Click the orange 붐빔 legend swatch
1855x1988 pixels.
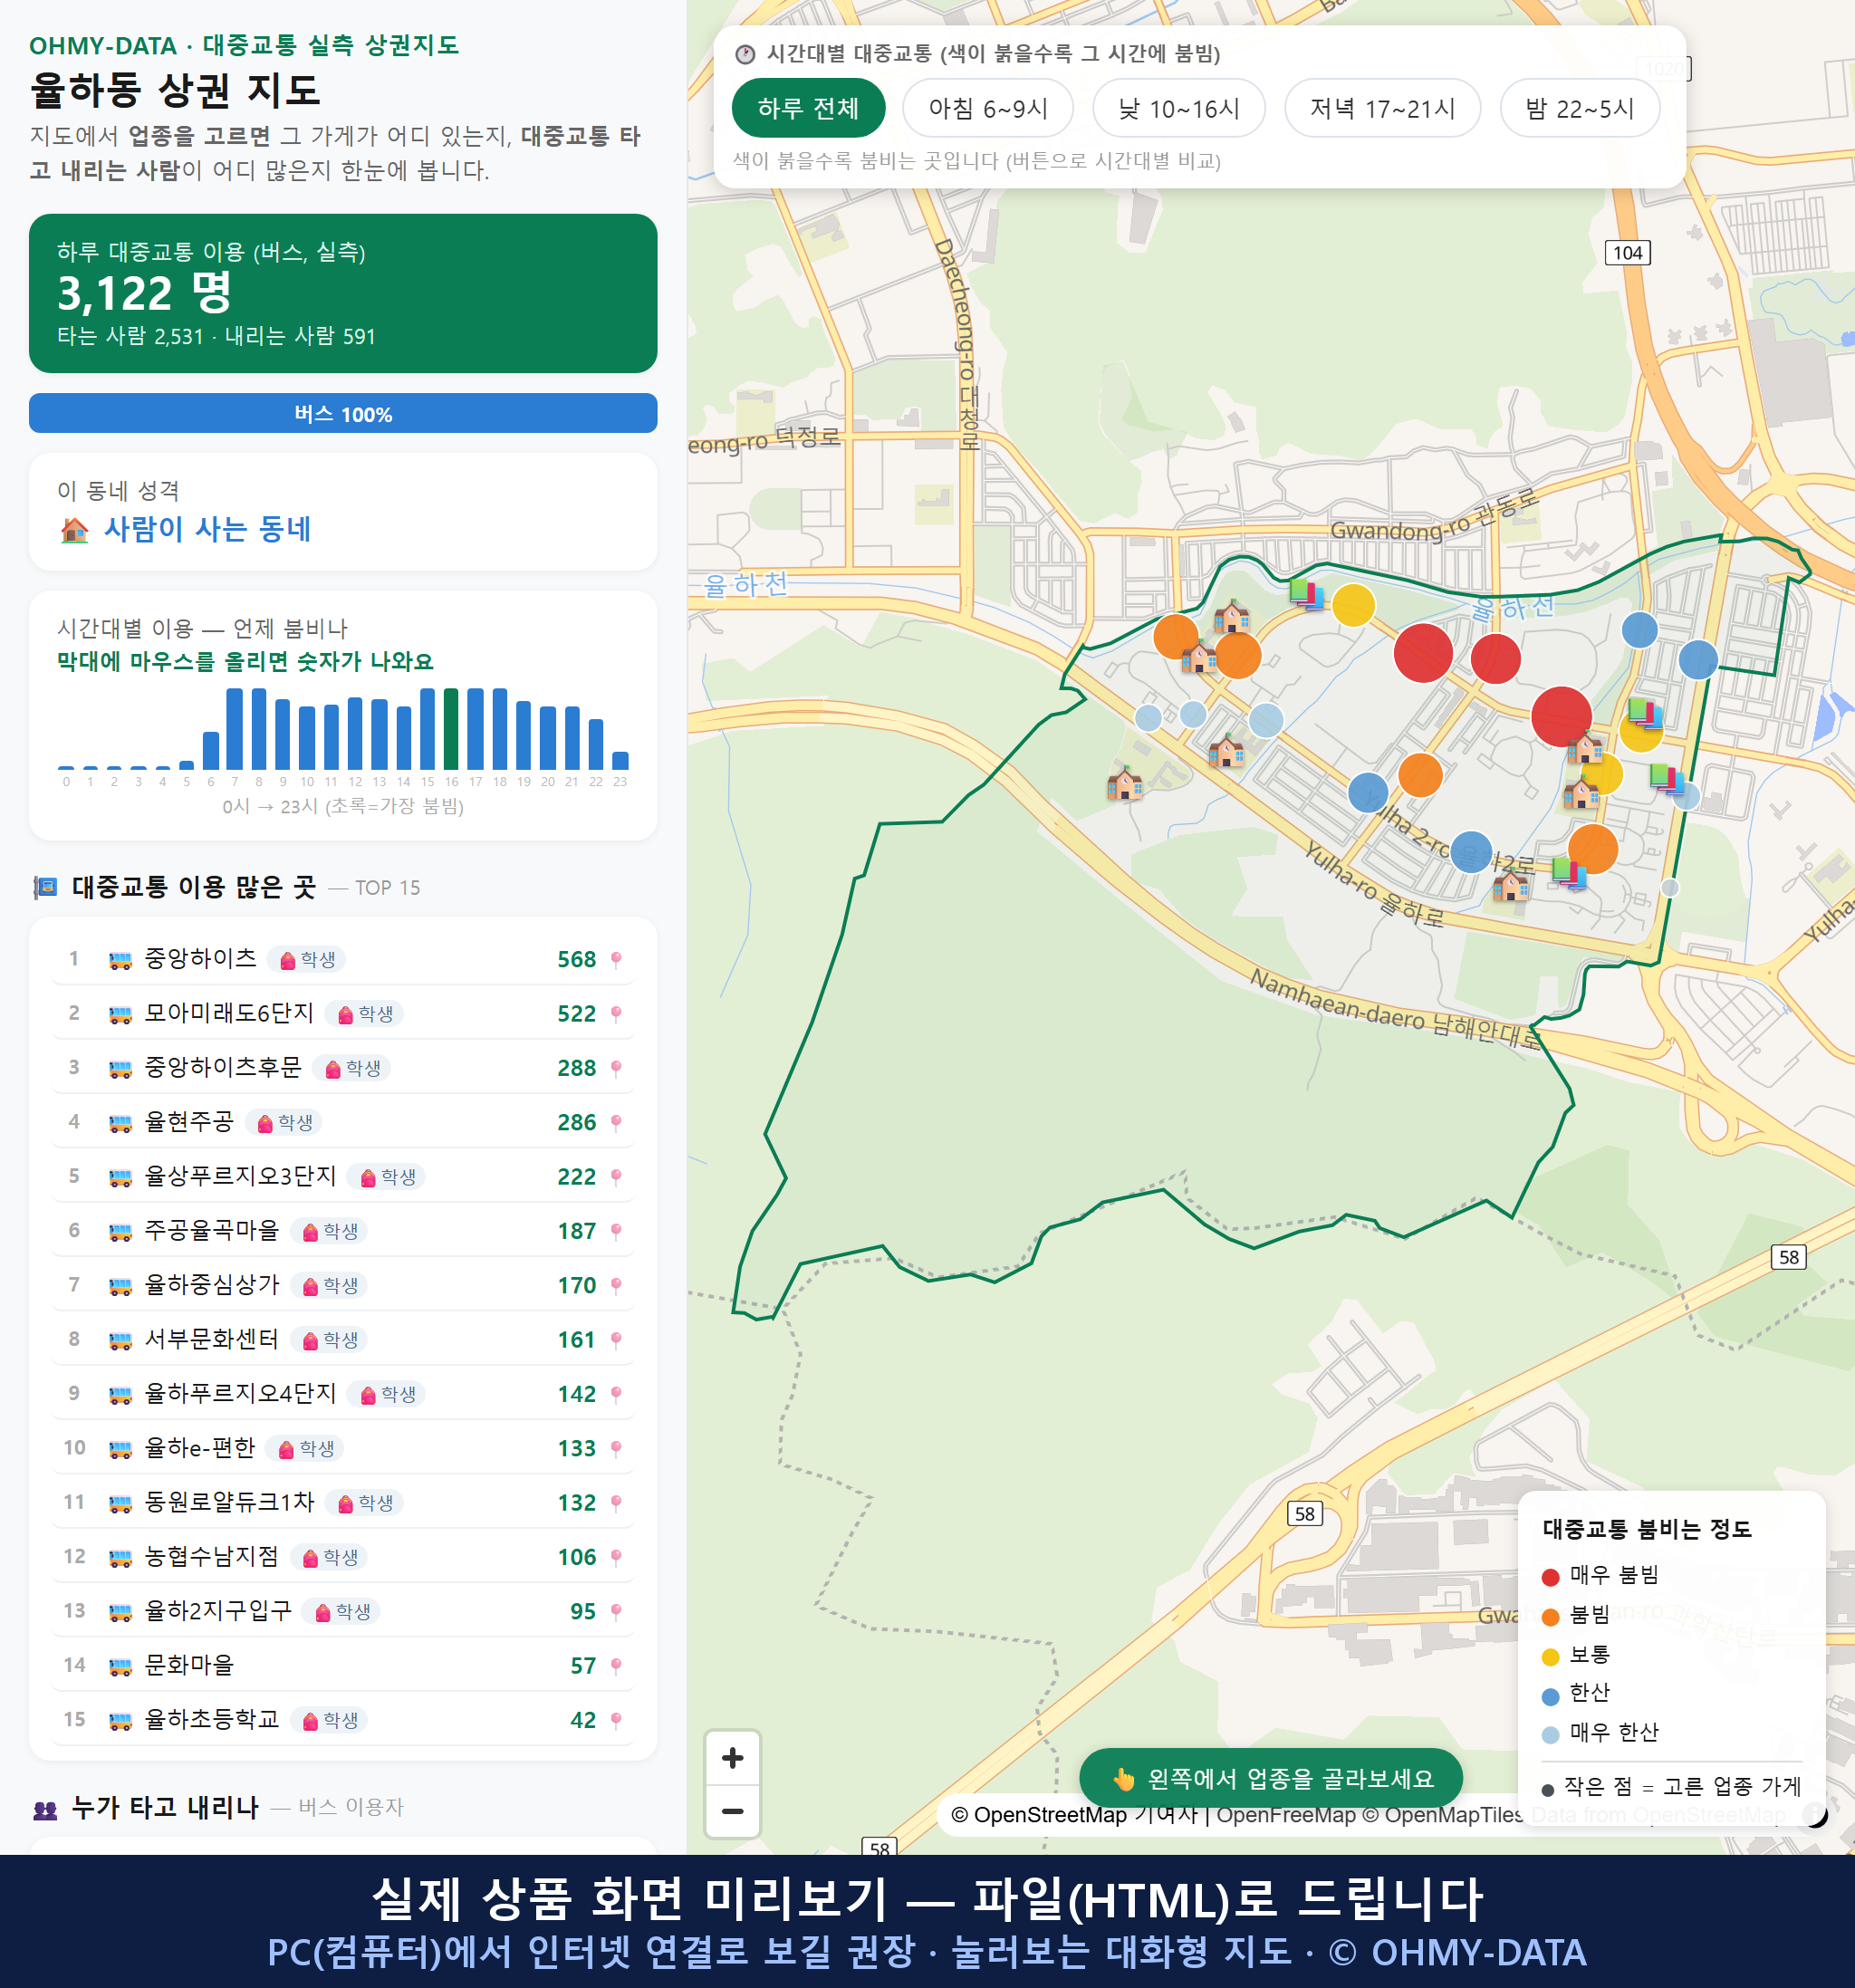point(1550,1617)
